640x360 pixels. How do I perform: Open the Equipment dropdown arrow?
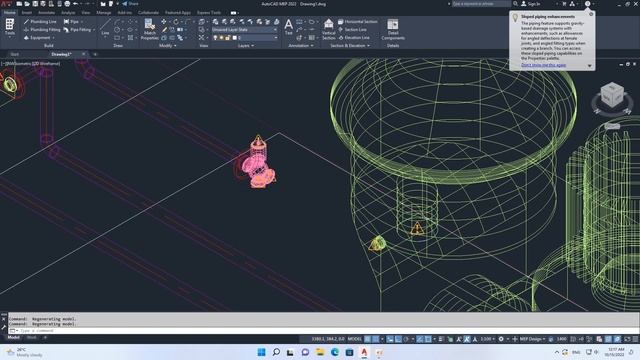tap(53, 38)
